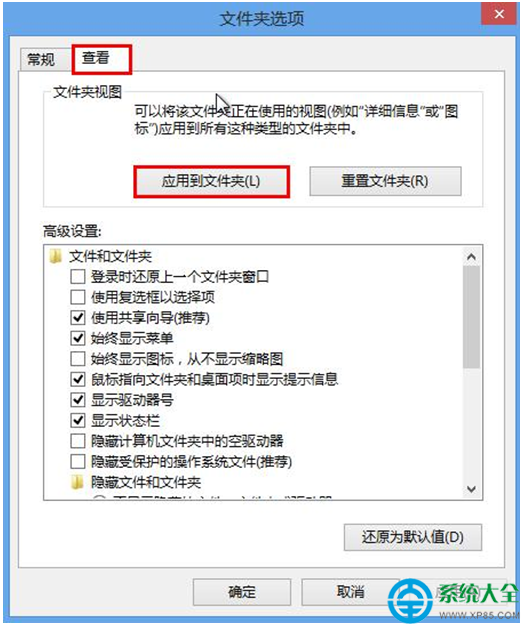Enable 隐藏受保护的操作系统文件(推荐) checkbox
This screenshot has height=626, width=522.
point(78,462)
